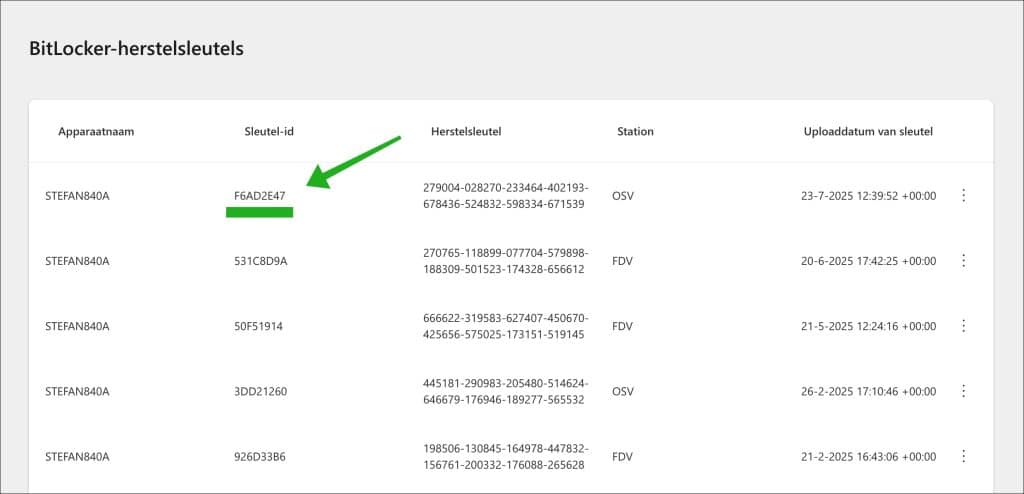Click upload date 23-7-2025 12:39:52
Image resolution: width=1024 pixels, height=494 pixels.
[x=869, y=195]
